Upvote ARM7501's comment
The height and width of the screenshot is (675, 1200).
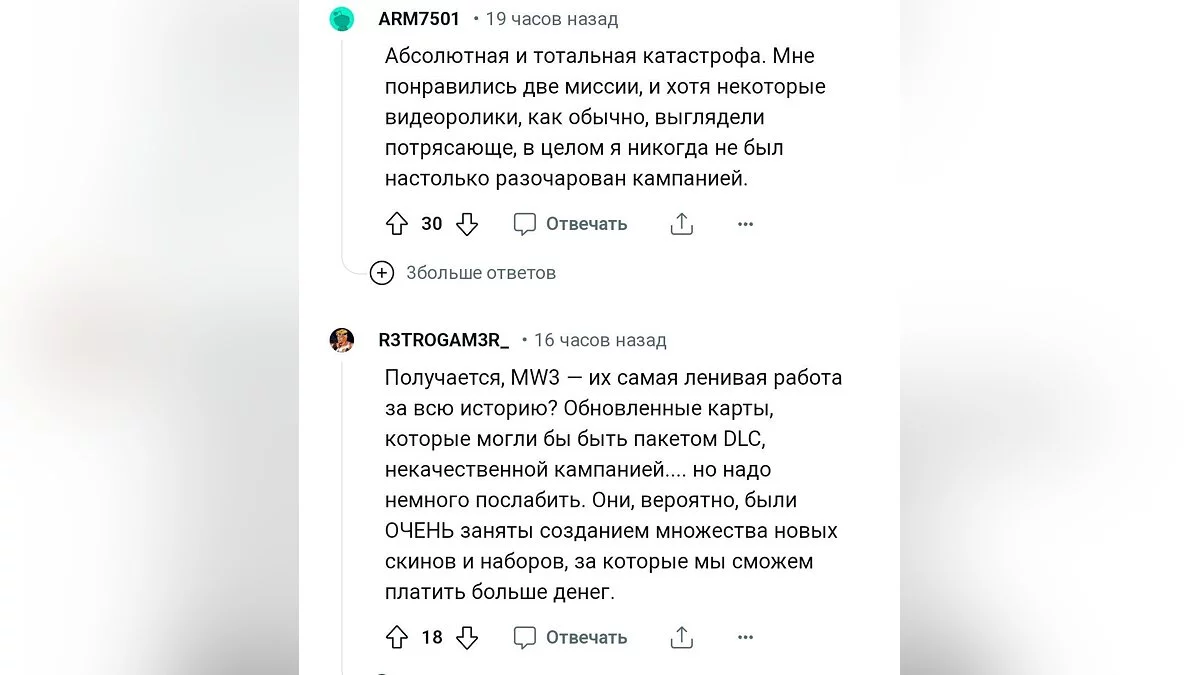[x=397, y=224]
